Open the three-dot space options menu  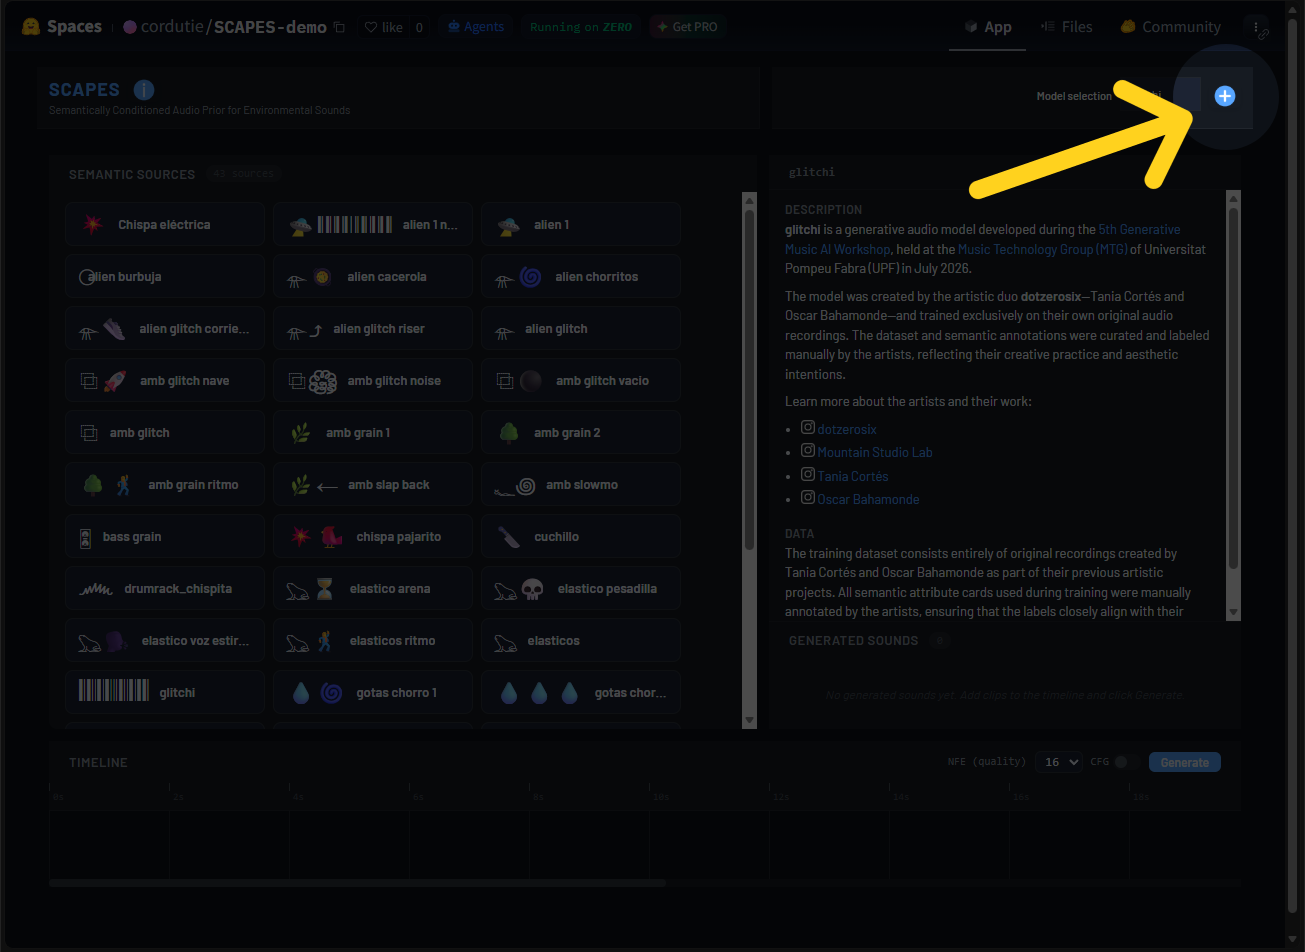click(1256, 27)
